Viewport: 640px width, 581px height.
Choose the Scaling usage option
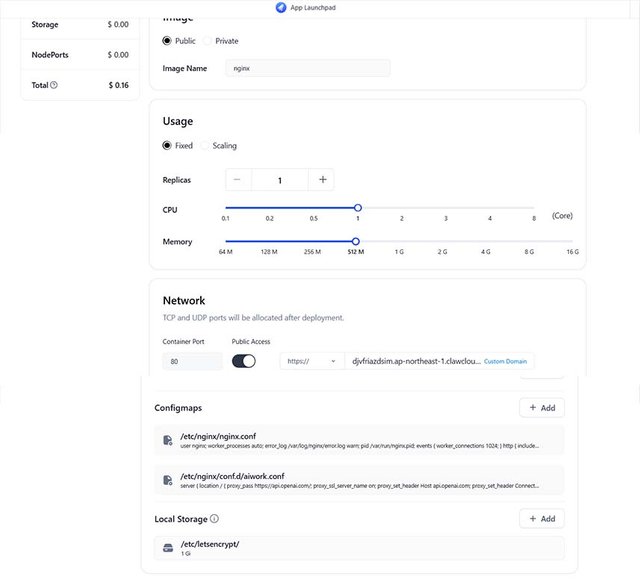205,146
